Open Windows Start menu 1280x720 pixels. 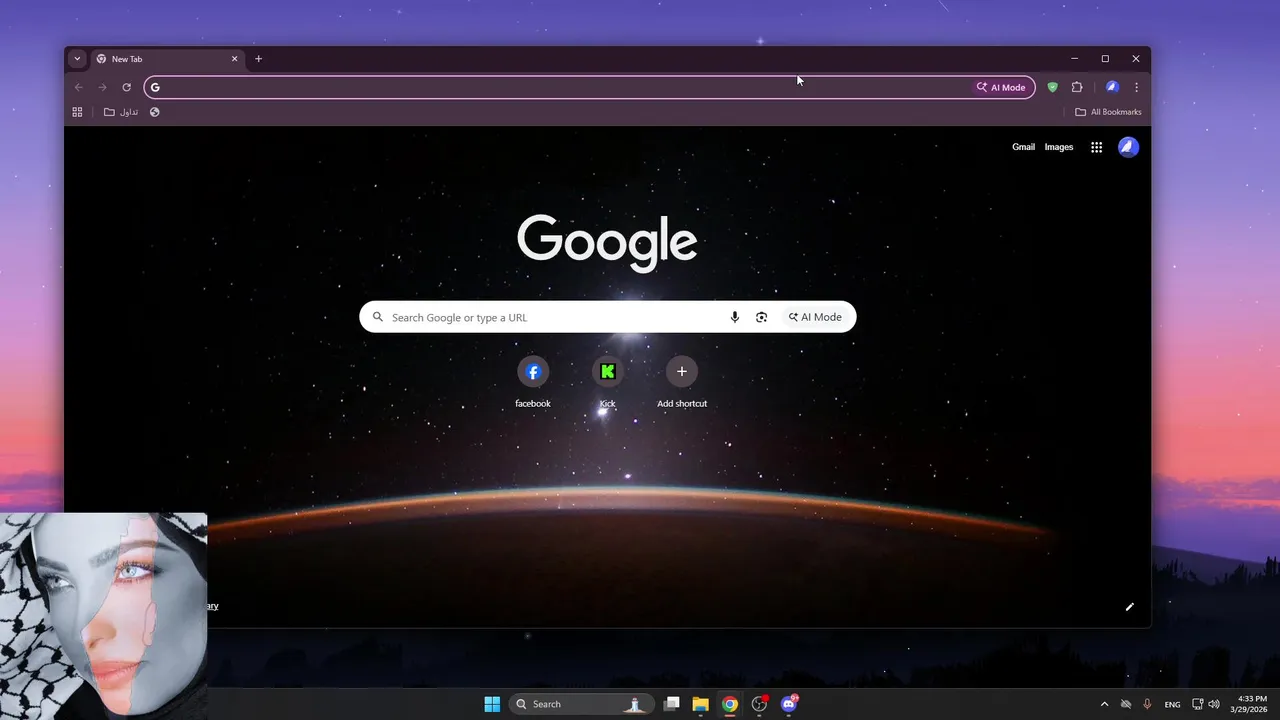click(x=492, y=704)
